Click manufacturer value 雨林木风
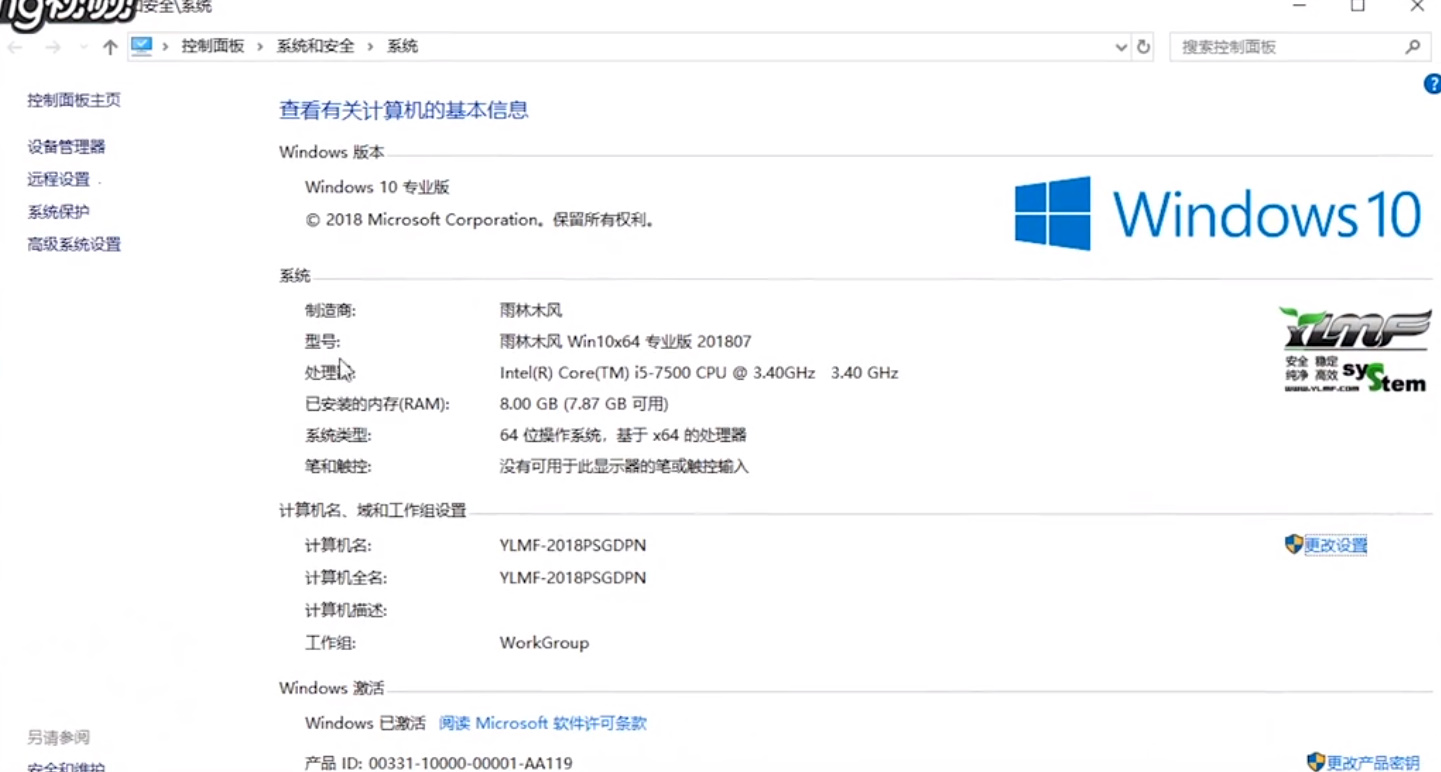 point(531,310)
